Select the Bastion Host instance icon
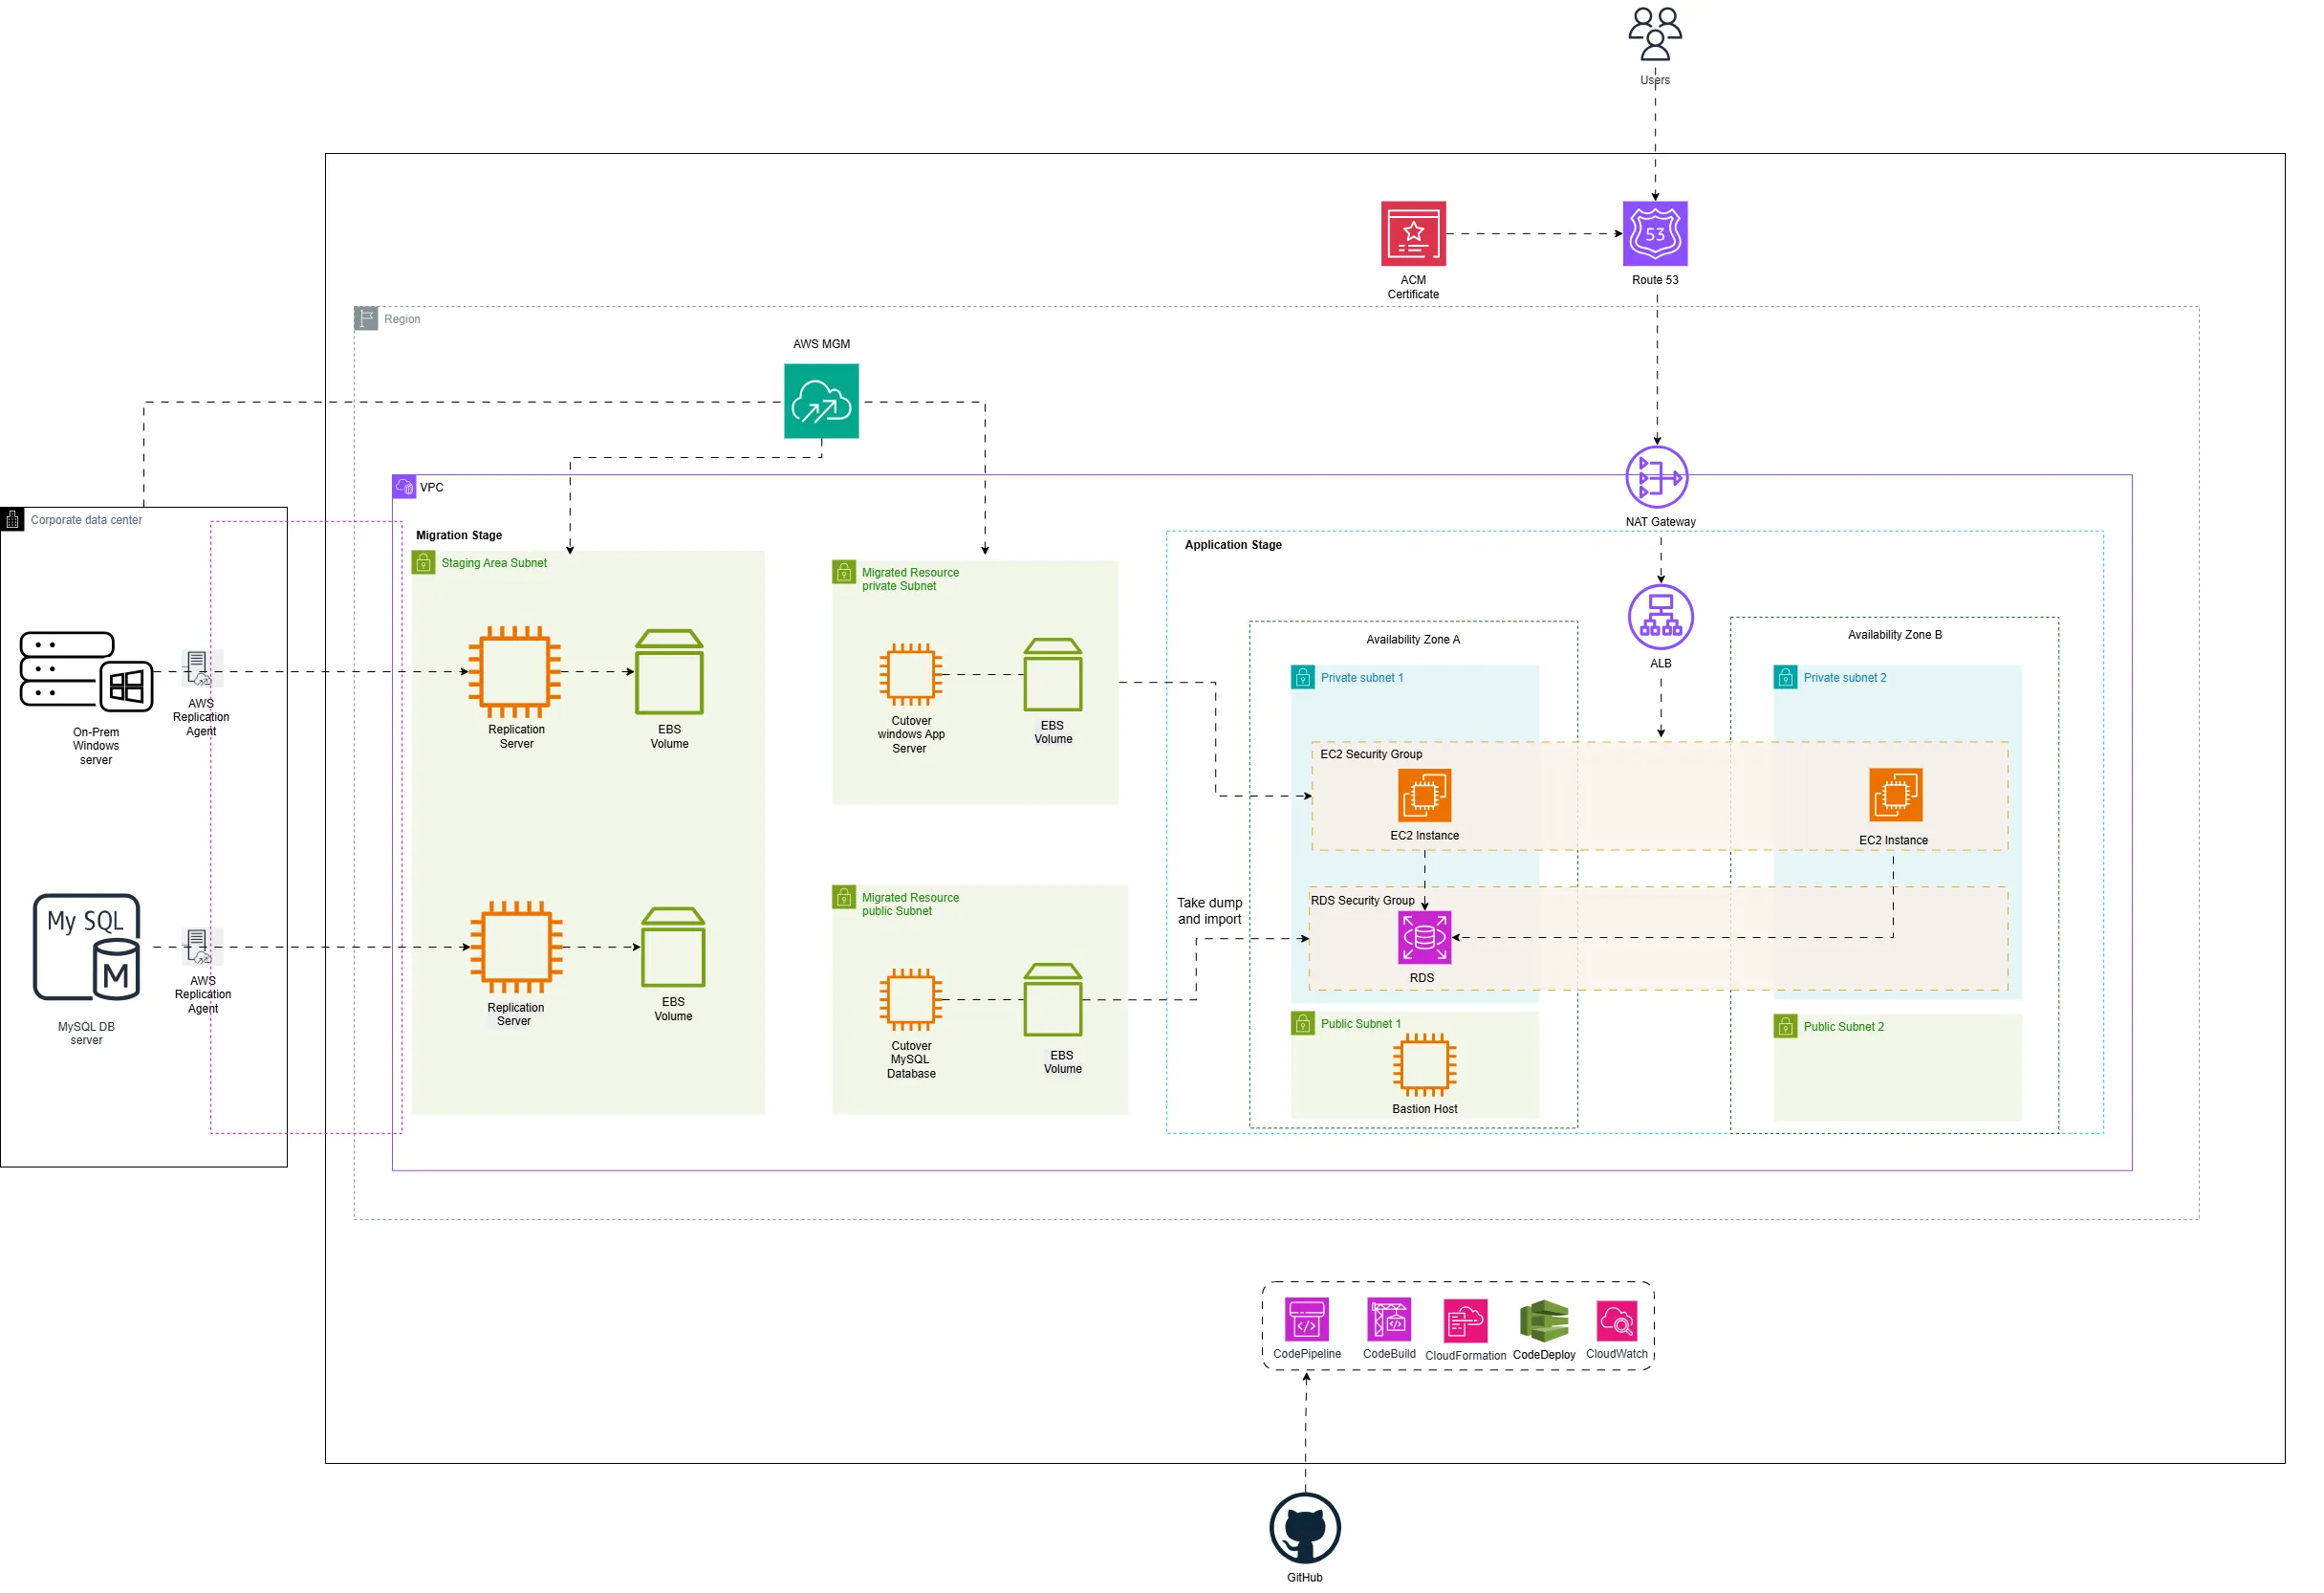 1424,1066
